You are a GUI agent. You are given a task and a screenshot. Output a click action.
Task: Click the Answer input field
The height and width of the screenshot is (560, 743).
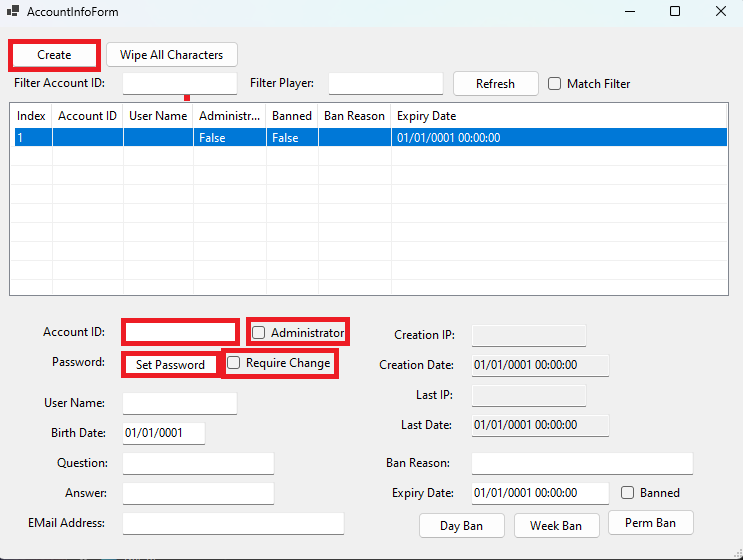198,493
